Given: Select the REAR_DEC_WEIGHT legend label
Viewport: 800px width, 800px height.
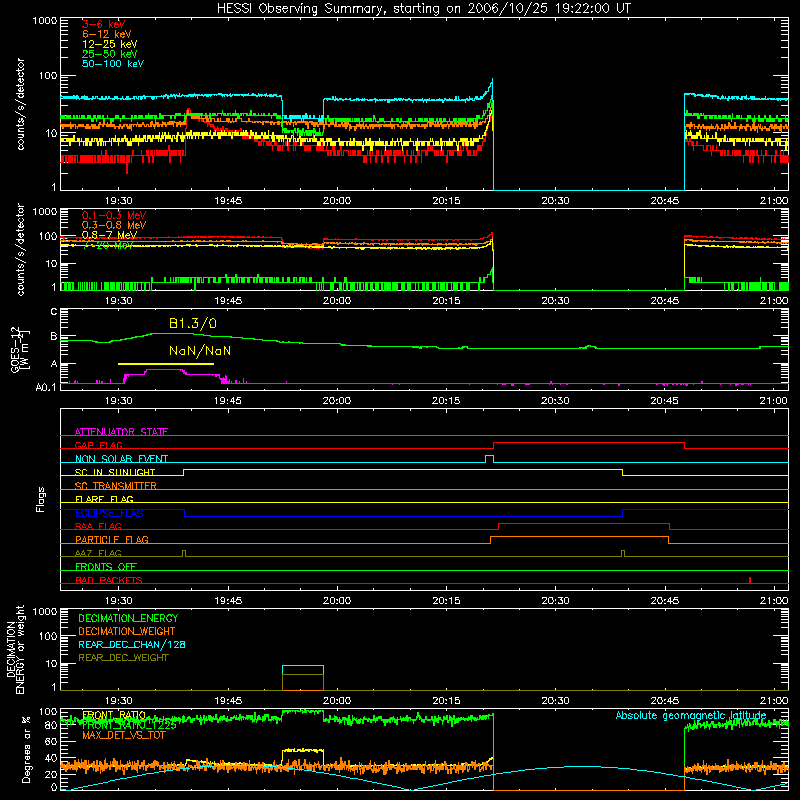Looking at the screenshot, I should click(123, 658).
